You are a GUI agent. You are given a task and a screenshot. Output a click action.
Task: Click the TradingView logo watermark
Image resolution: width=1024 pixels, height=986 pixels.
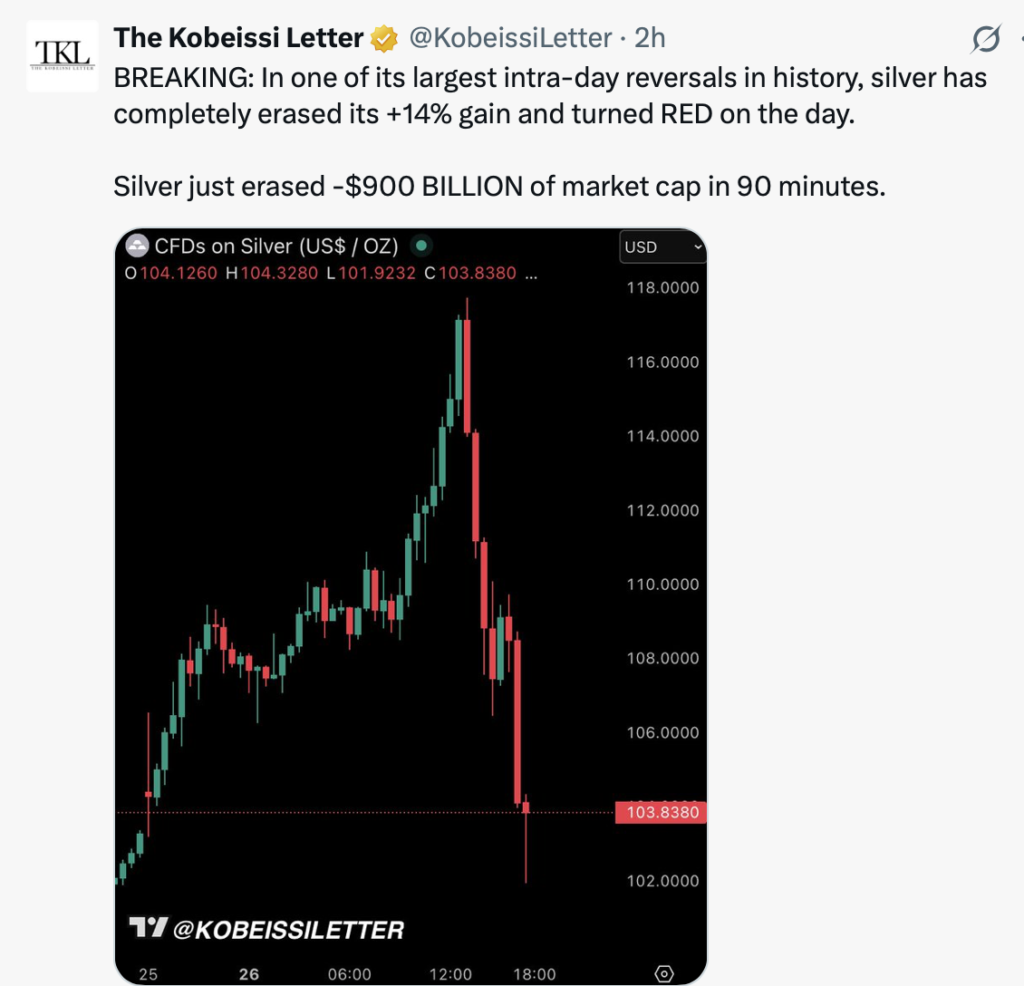147,929
